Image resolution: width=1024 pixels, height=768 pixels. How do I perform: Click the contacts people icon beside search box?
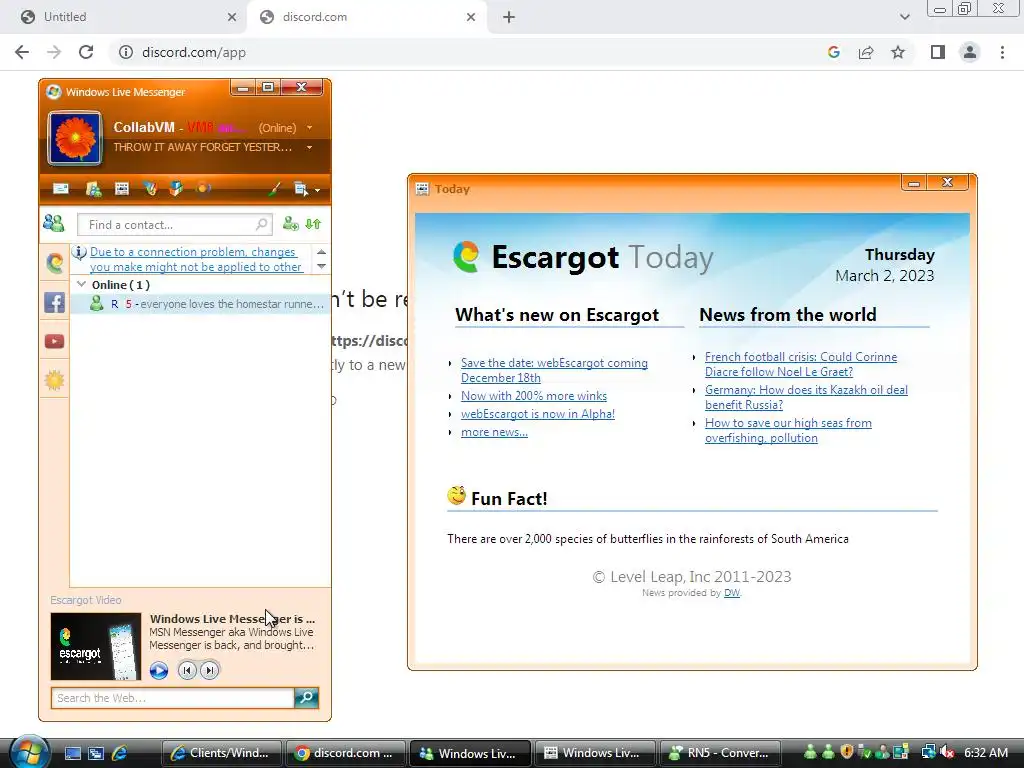tap(54, 224)
